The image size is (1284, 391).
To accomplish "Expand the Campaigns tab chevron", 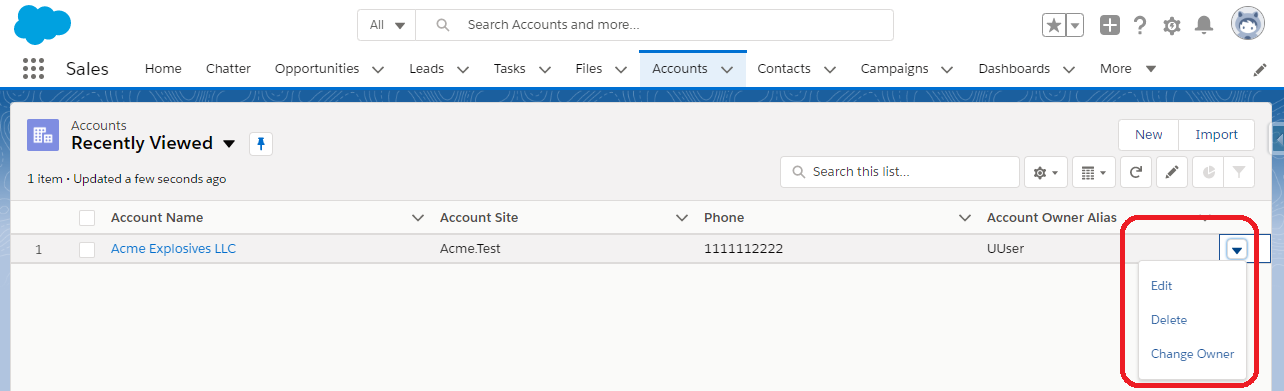I will point(948,70).
